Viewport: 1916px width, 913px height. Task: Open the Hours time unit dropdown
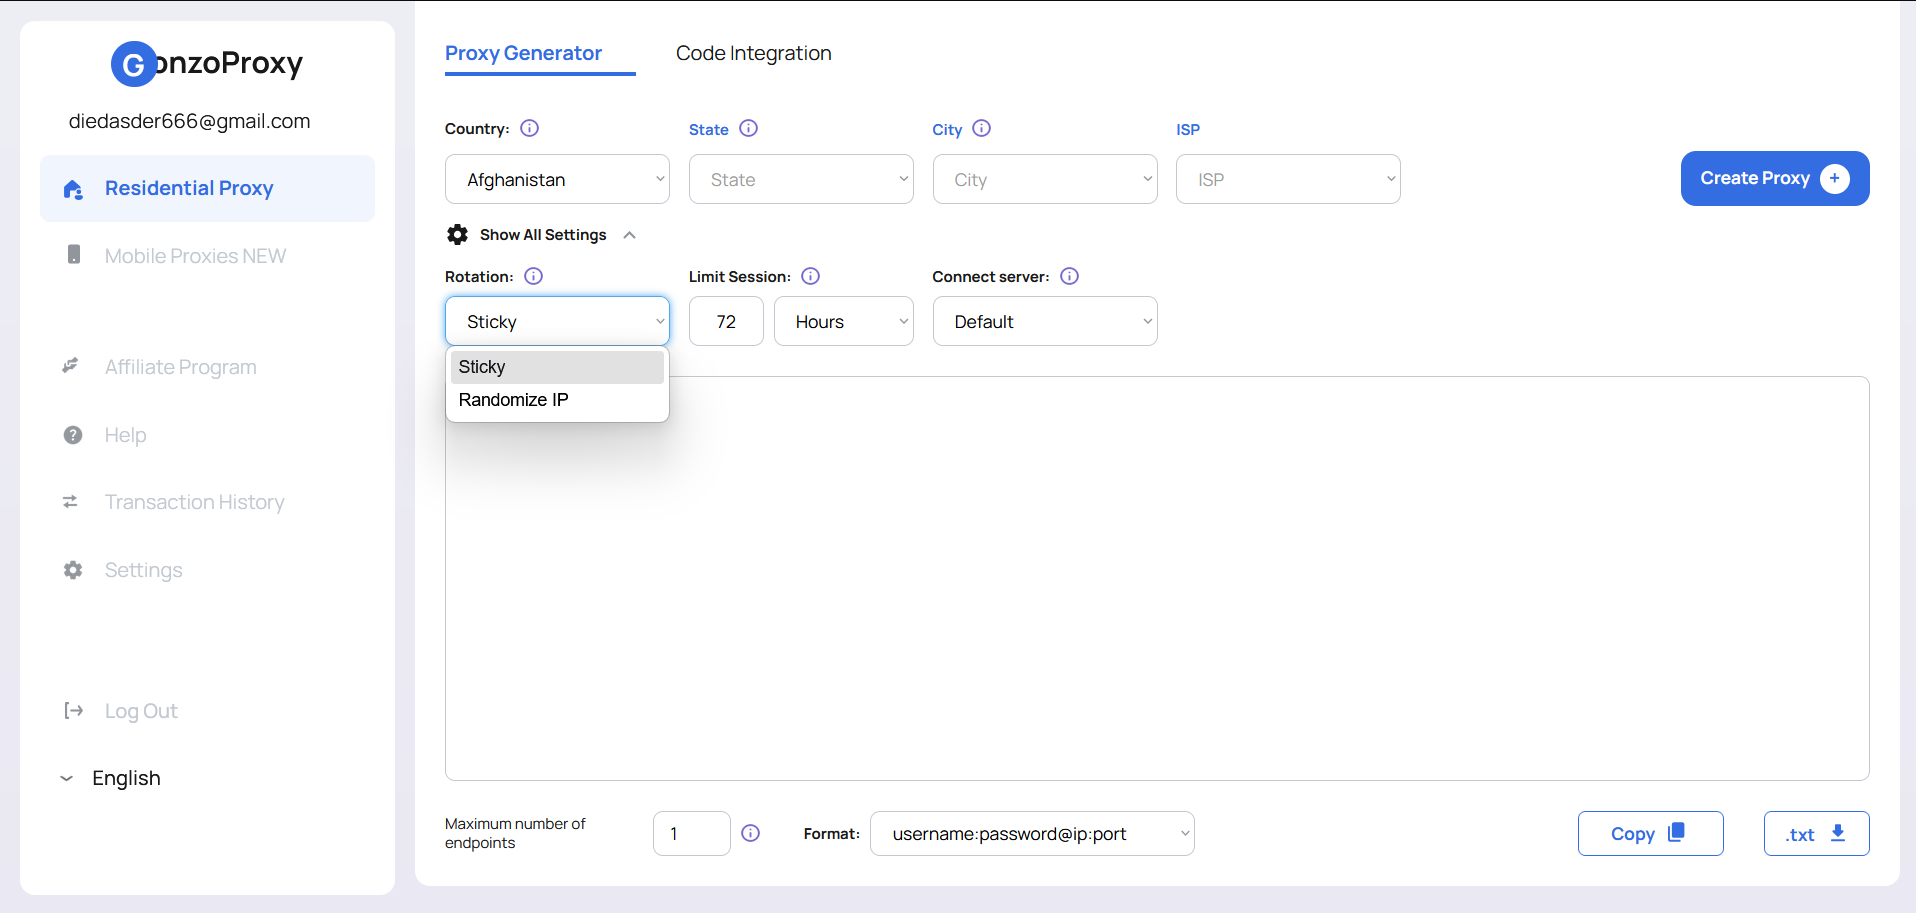point(843,322)
